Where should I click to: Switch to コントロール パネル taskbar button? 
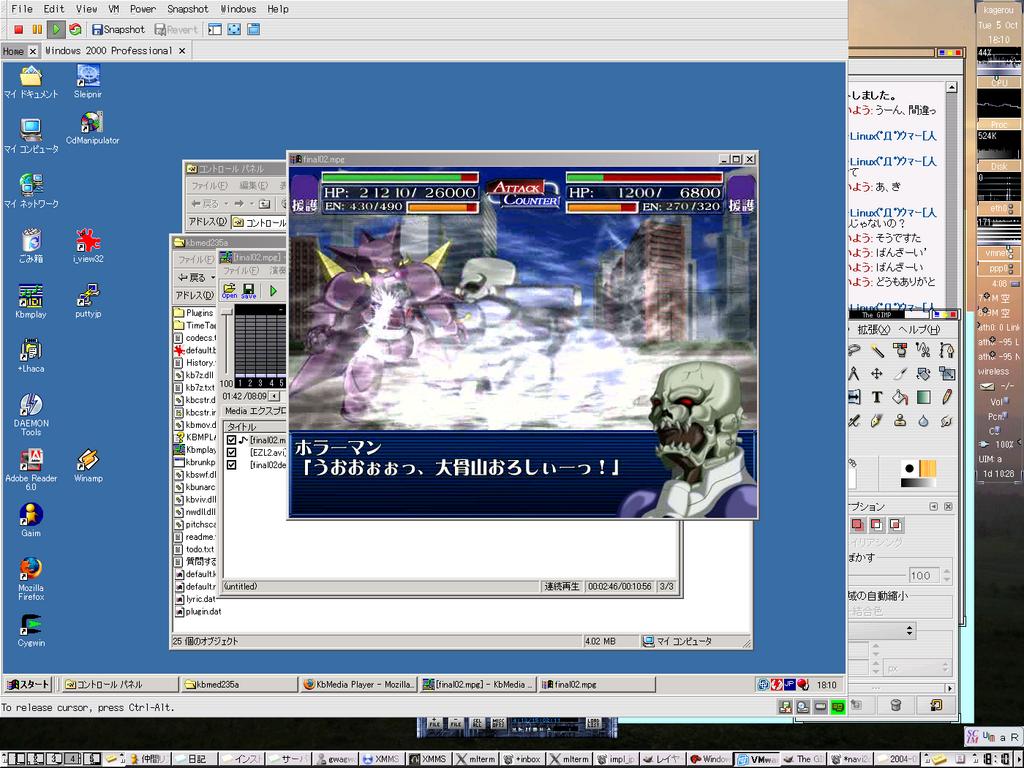coord(120,684)
